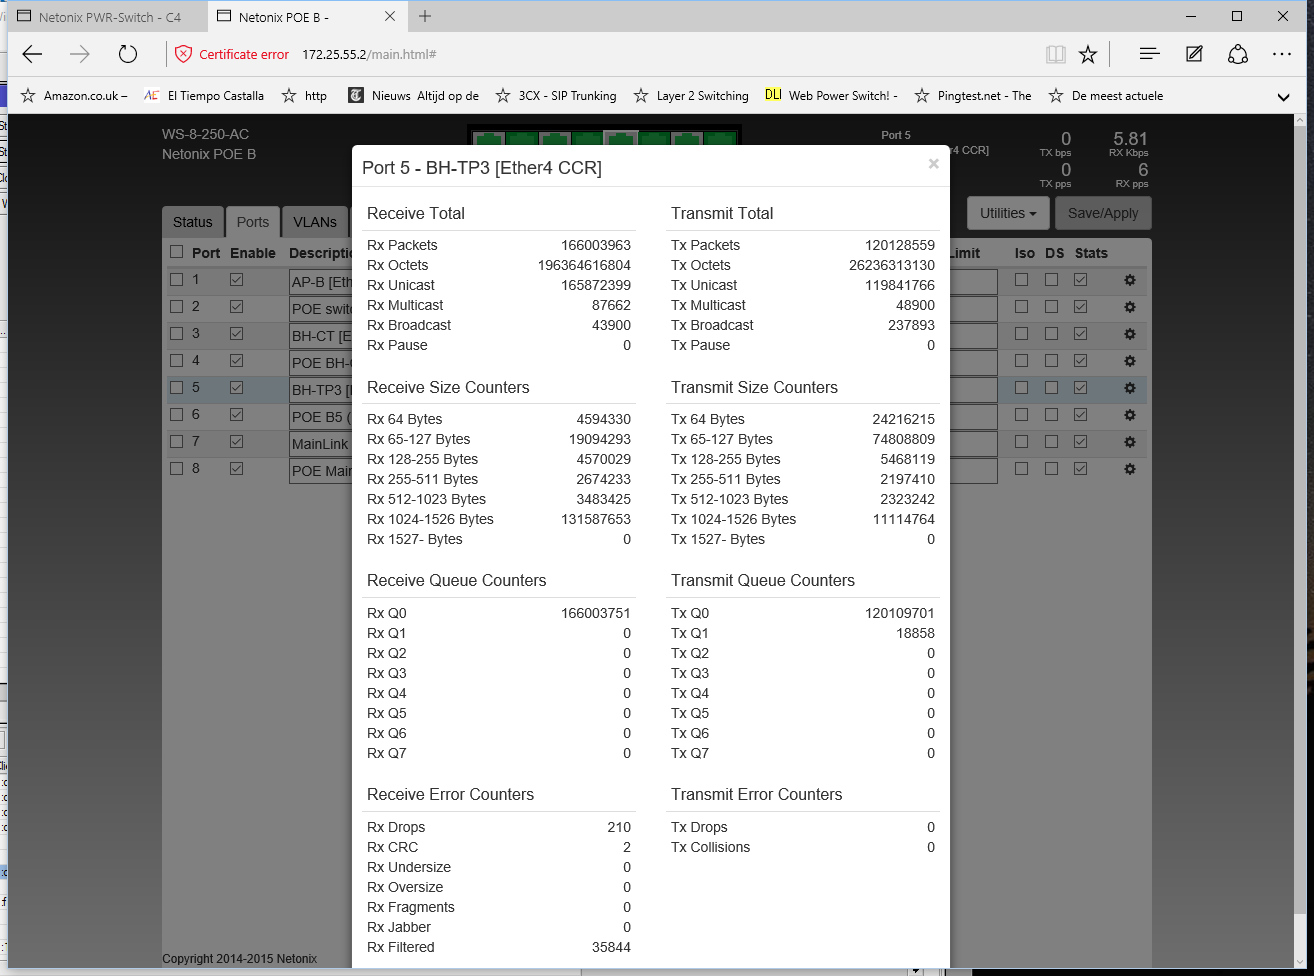Click the address bar URL

click(x=369, y=54)
